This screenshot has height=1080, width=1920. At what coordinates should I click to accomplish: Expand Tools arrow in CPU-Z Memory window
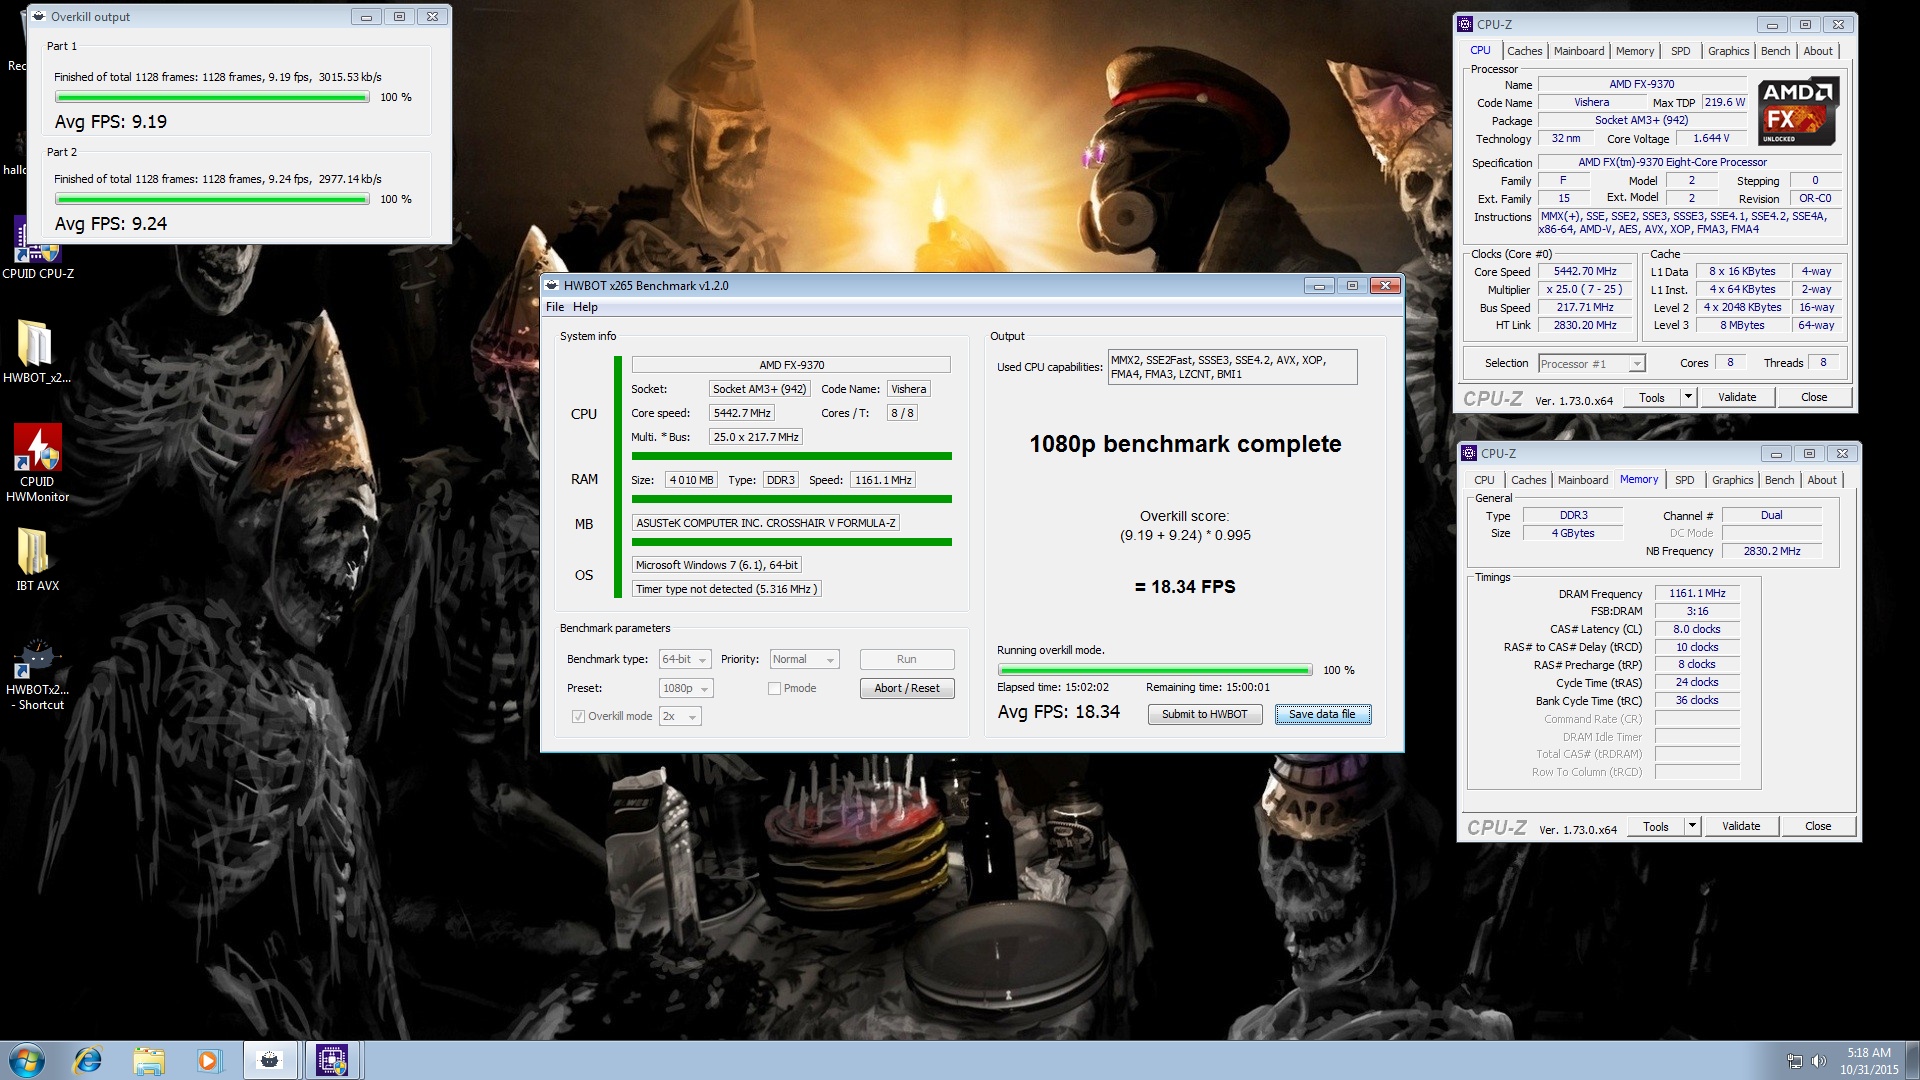1692,827
